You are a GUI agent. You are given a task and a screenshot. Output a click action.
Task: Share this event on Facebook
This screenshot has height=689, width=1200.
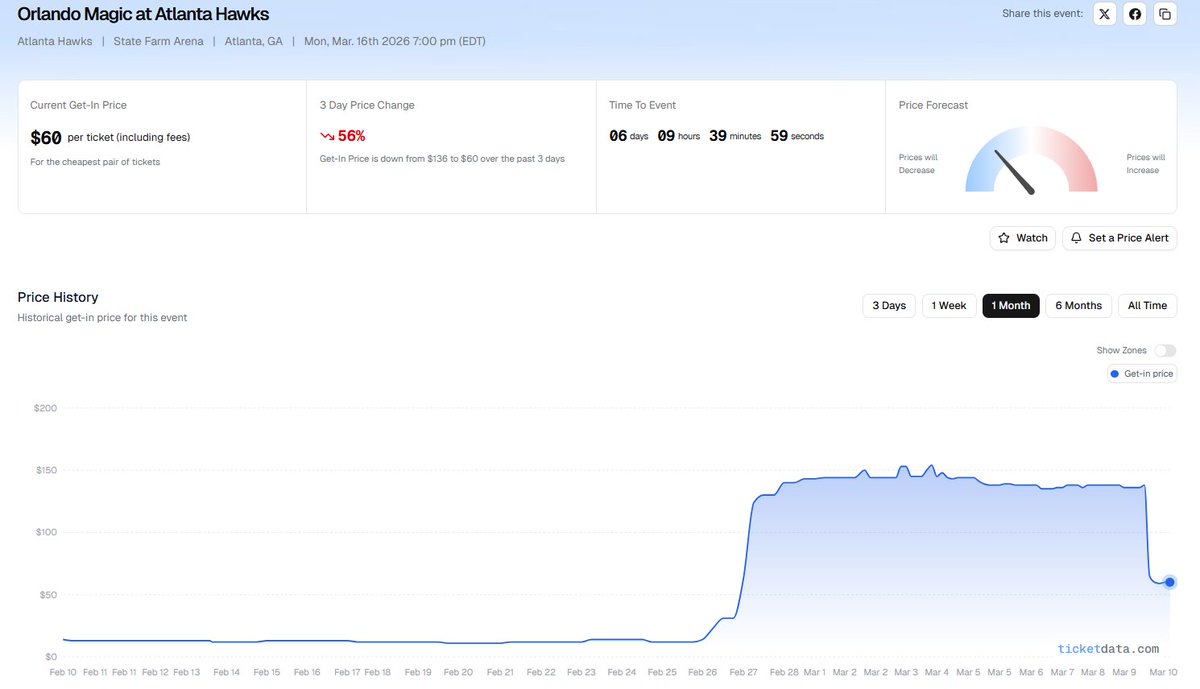click(1135, 14)
